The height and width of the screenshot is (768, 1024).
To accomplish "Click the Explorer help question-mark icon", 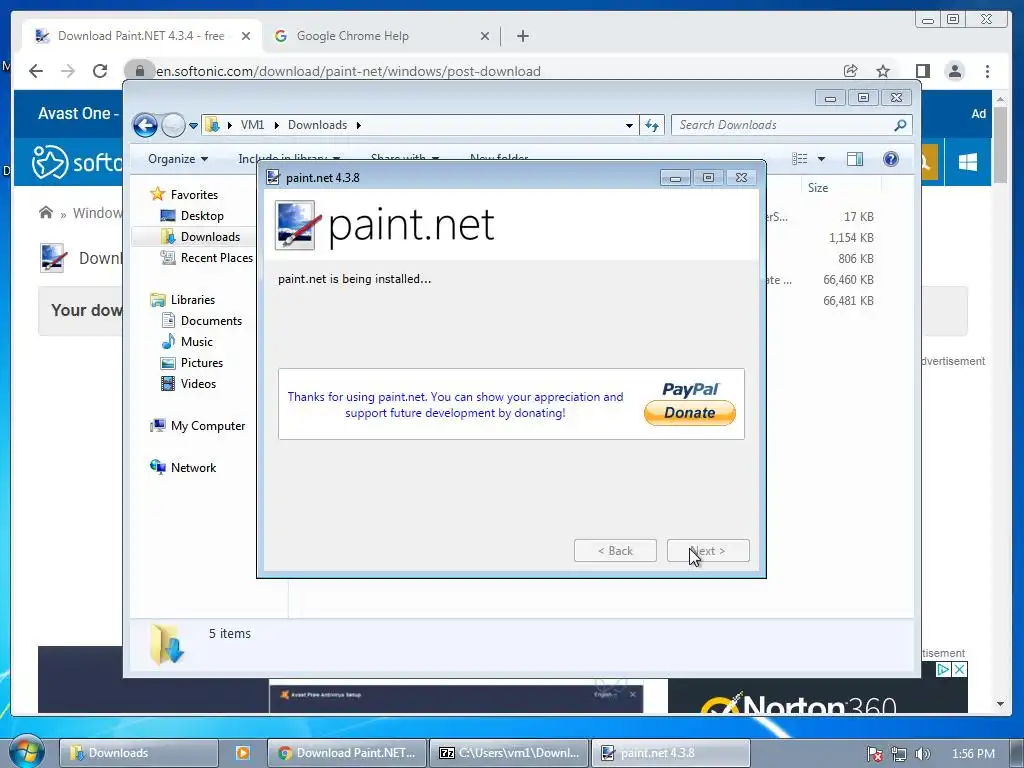I will pyautogui.click(x=891, y=159).
